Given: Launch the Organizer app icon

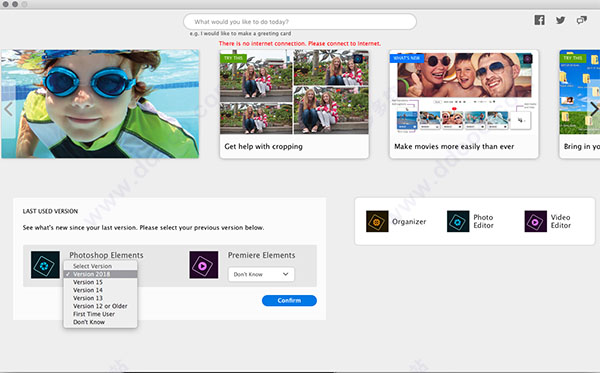Looking at the screenshot, I should [377, 221].
